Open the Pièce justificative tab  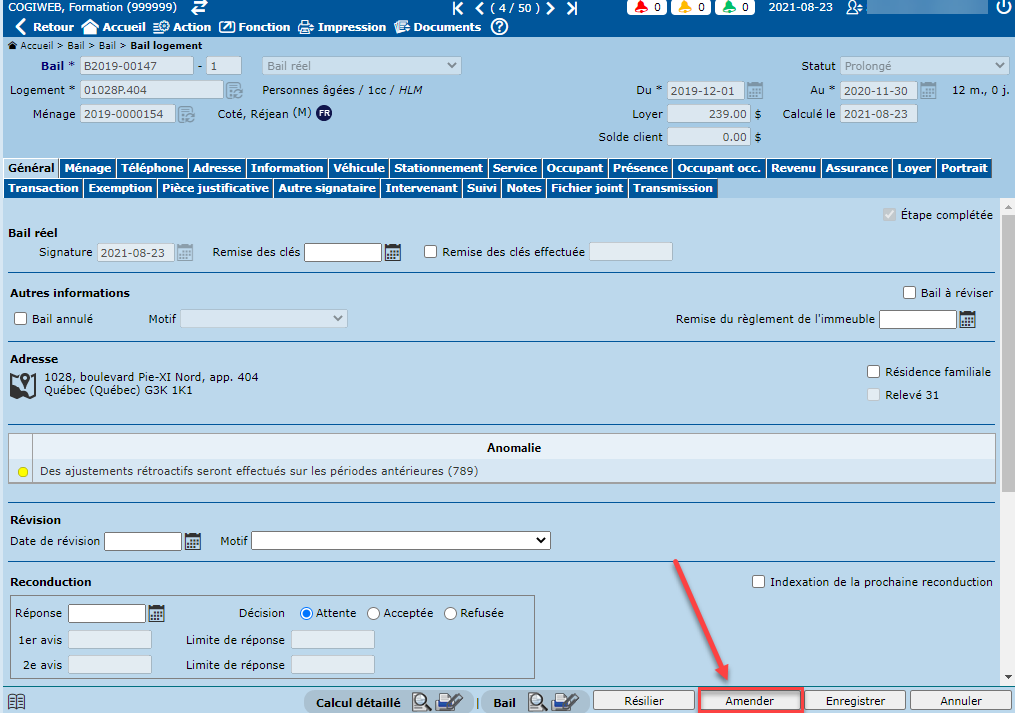pos(215,188)
